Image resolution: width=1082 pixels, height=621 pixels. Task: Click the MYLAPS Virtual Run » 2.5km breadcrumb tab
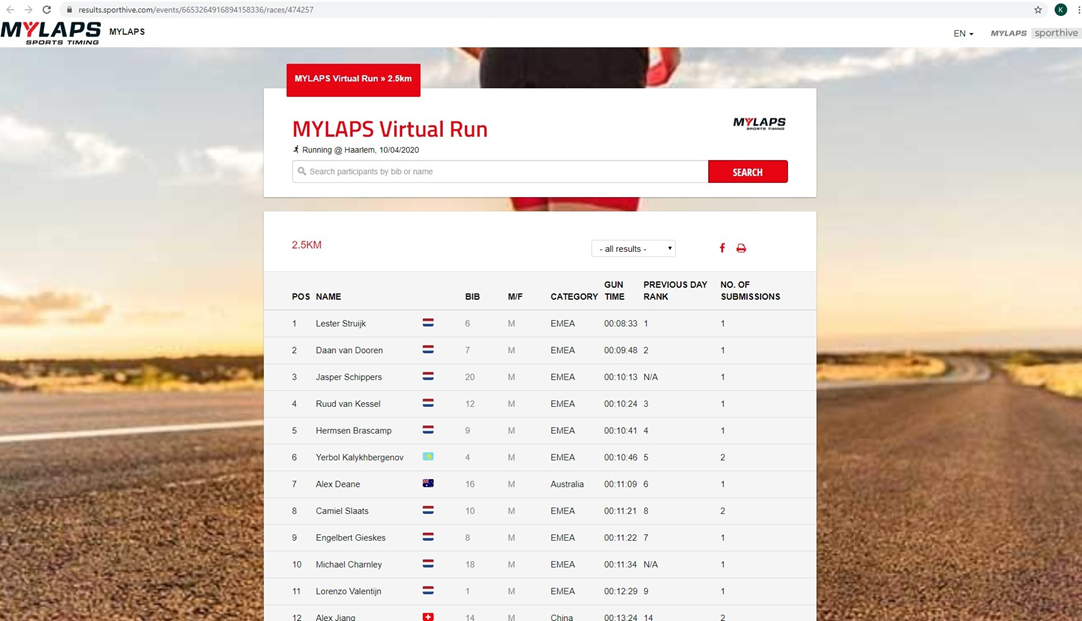tap(353, 79)
